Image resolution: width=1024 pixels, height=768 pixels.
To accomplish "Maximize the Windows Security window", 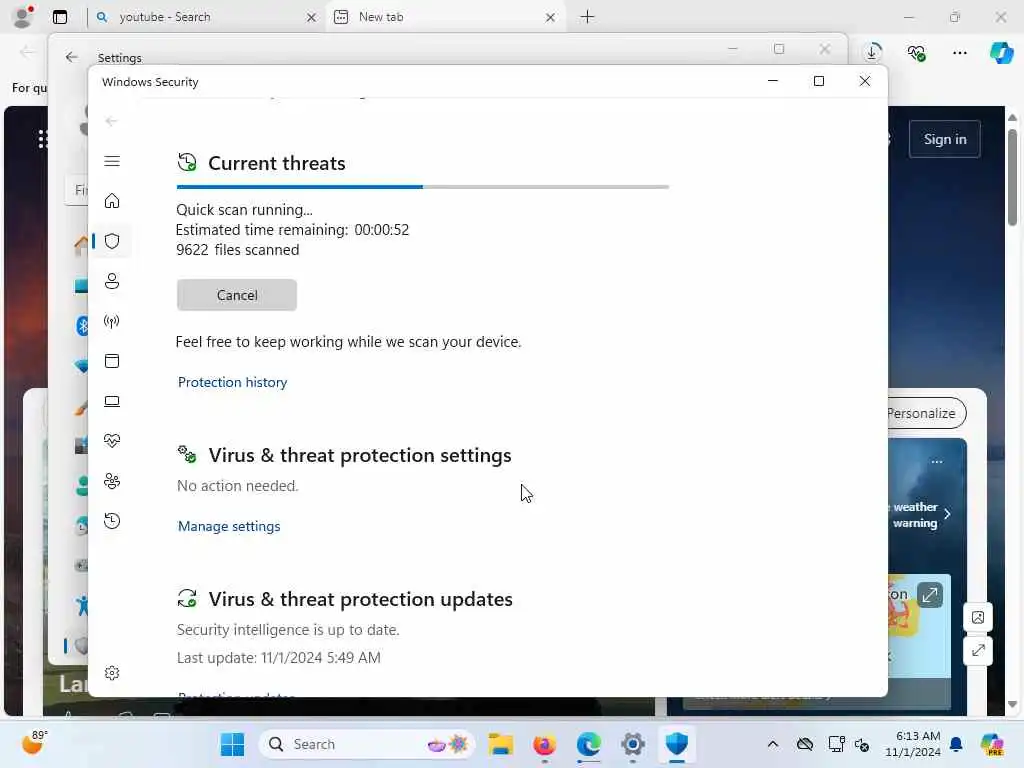I will [818, 81].
